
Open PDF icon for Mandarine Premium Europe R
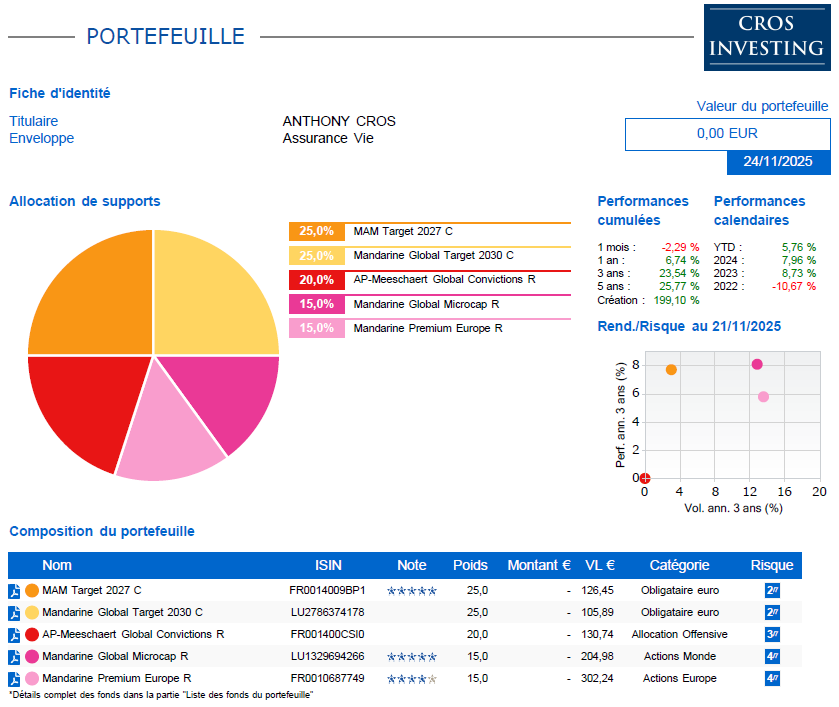tap(14, 679)
